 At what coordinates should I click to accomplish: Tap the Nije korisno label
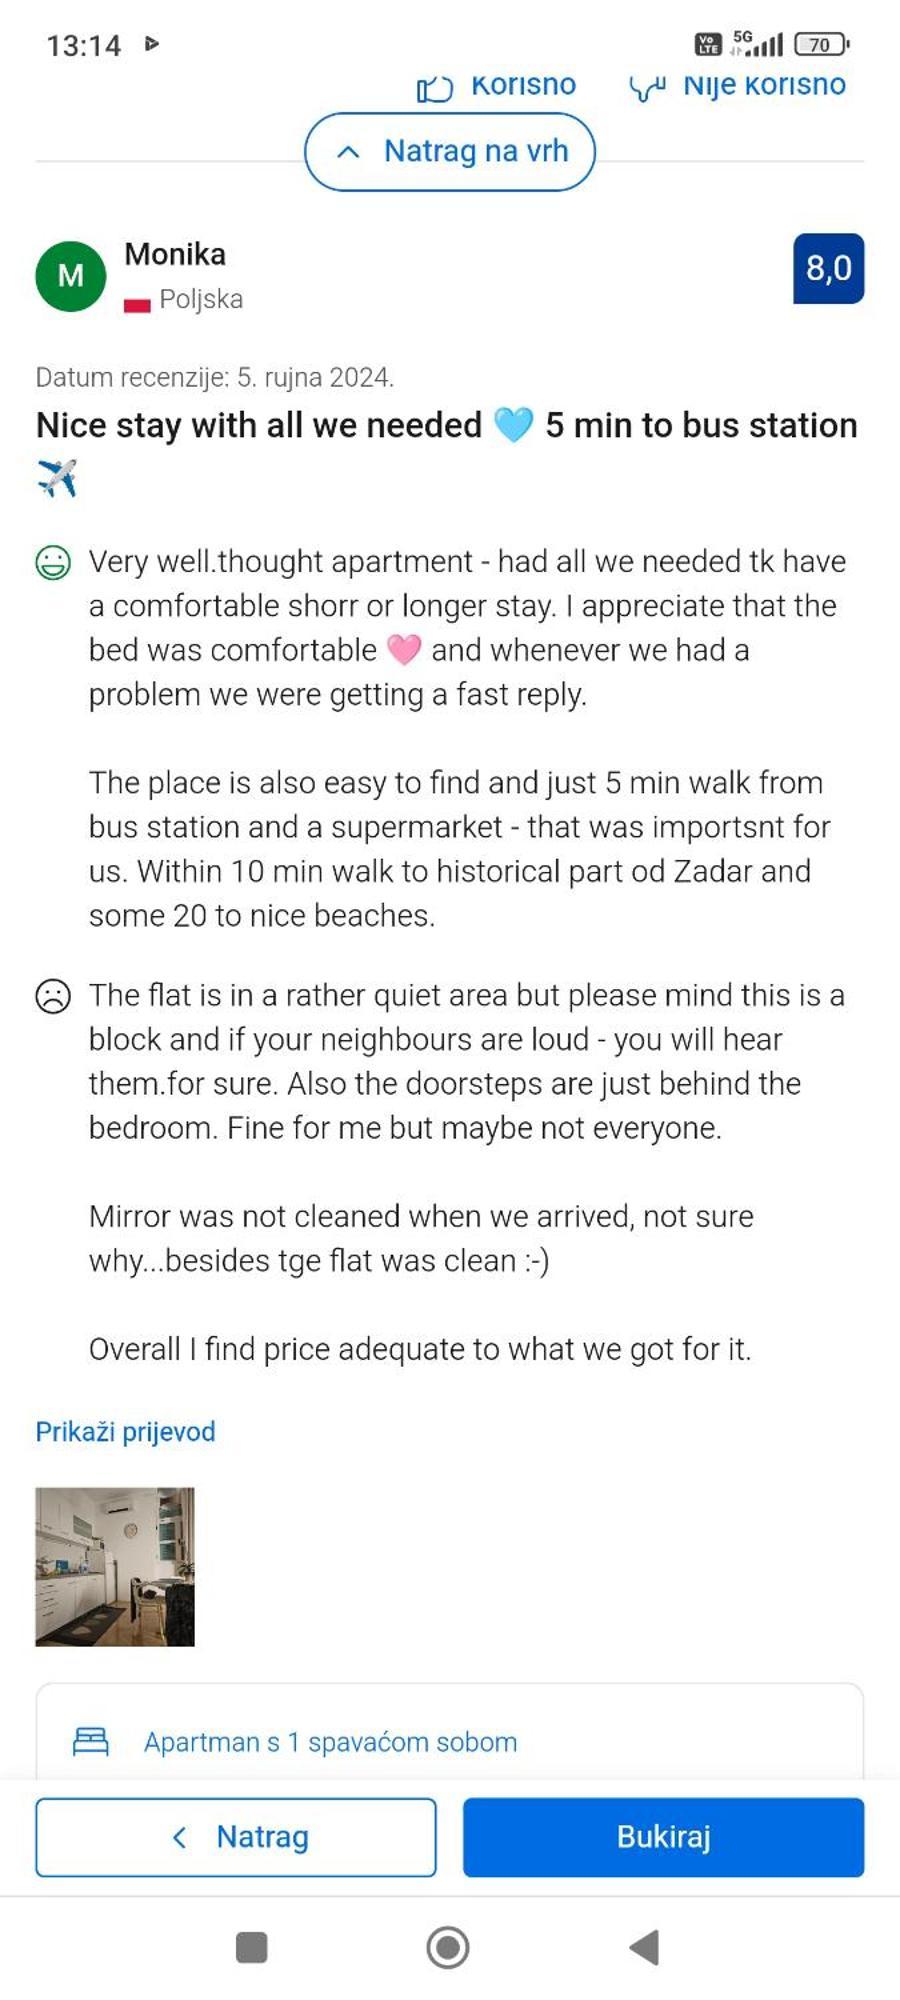coord(764,86)
